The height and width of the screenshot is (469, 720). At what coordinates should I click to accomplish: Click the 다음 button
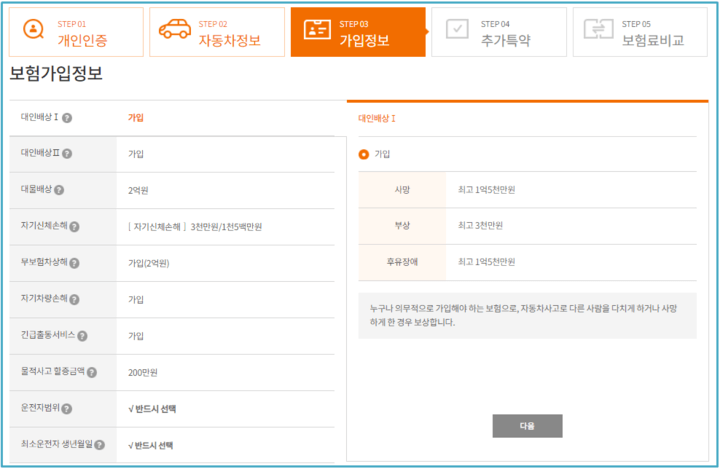pyautogui.click(x=527, y=426)
